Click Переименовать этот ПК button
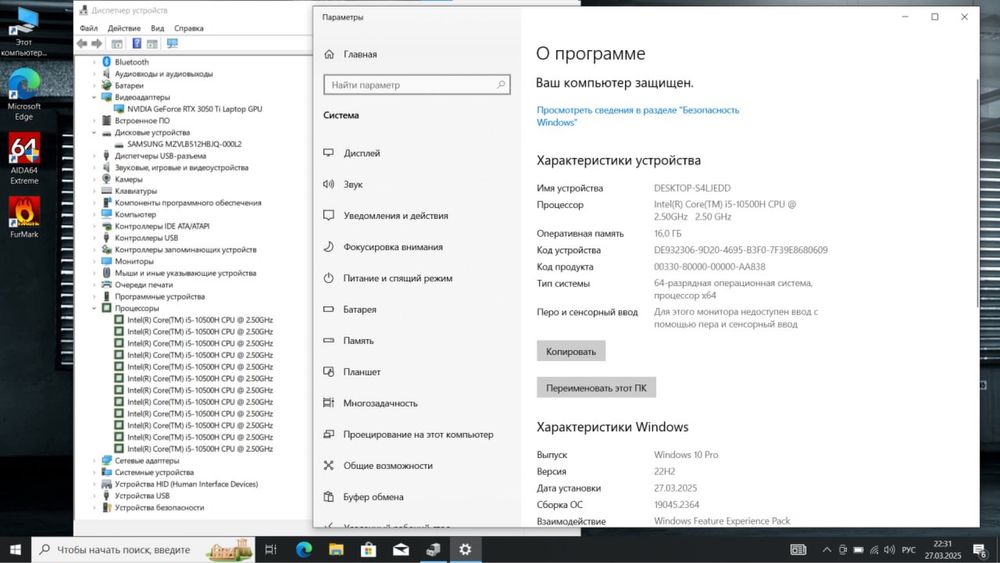1000x563 pixels. coord(596,388)
